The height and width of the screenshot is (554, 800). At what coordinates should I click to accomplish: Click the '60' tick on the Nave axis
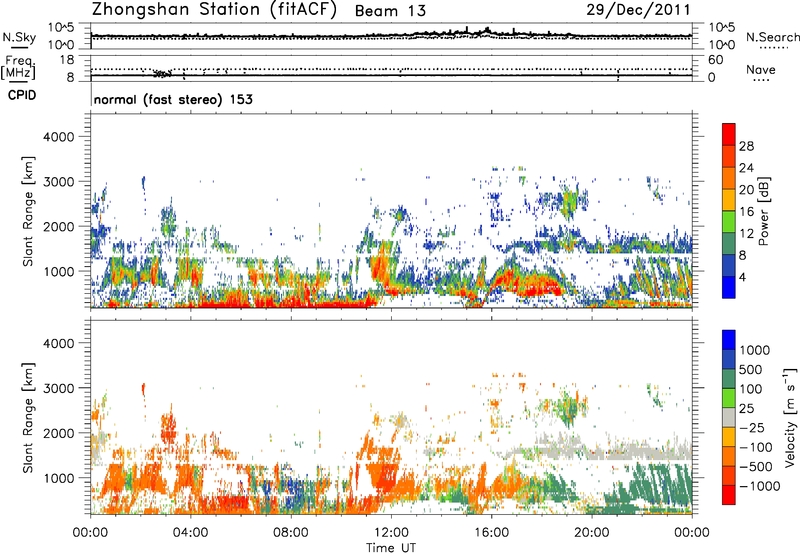tap(716, 60)
